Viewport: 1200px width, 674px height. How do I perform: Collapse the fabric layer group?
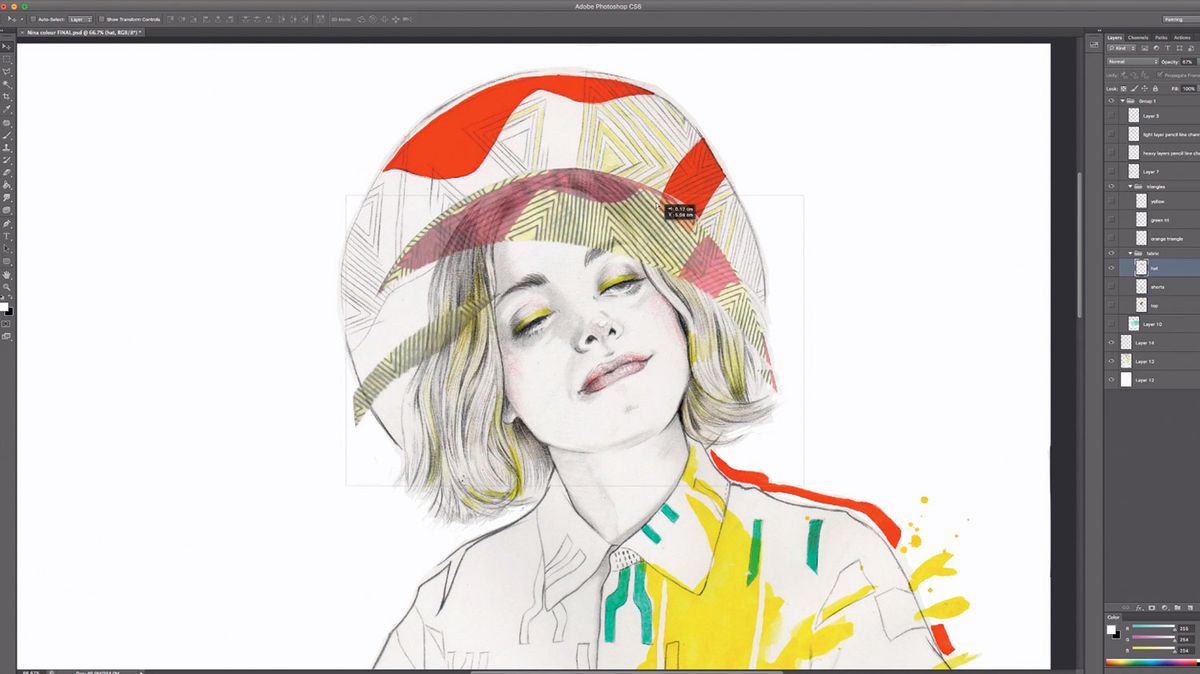pyautogui.click(x=1131, y=254)
